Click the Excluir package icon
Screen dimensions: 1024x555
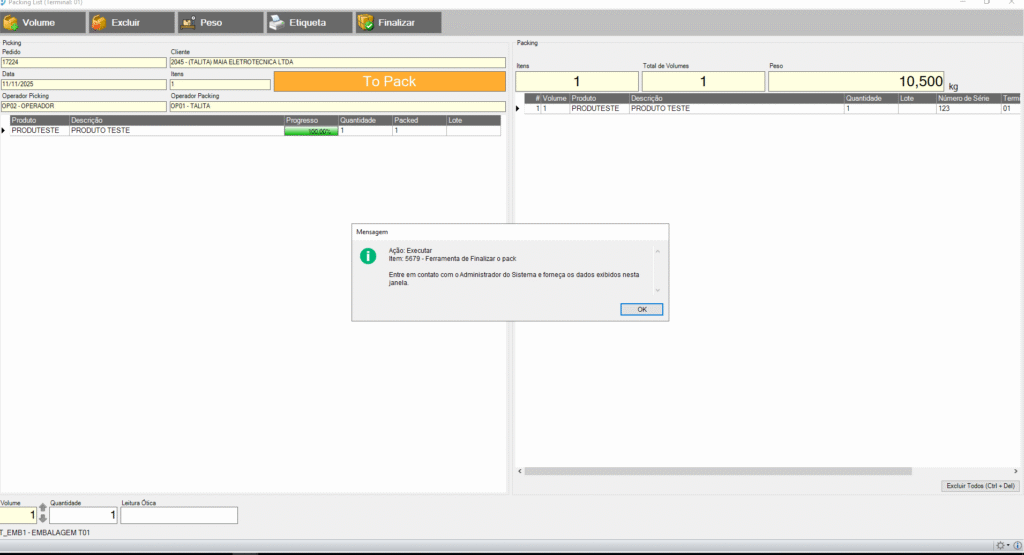(x=99, y=22)
